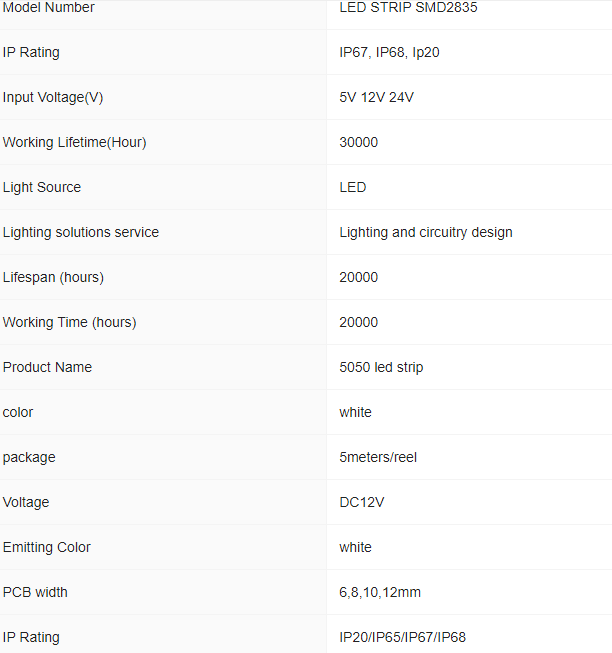Click the 'Working Lifetime(Hour)' label
The width and height of the screenshot is (612, 653).
[74, 142]
